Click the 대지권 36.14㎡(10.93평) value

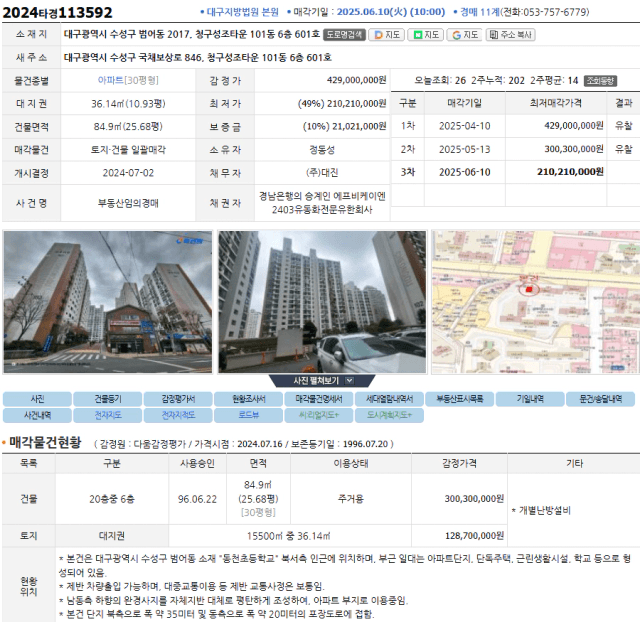[x=128, y=104]
